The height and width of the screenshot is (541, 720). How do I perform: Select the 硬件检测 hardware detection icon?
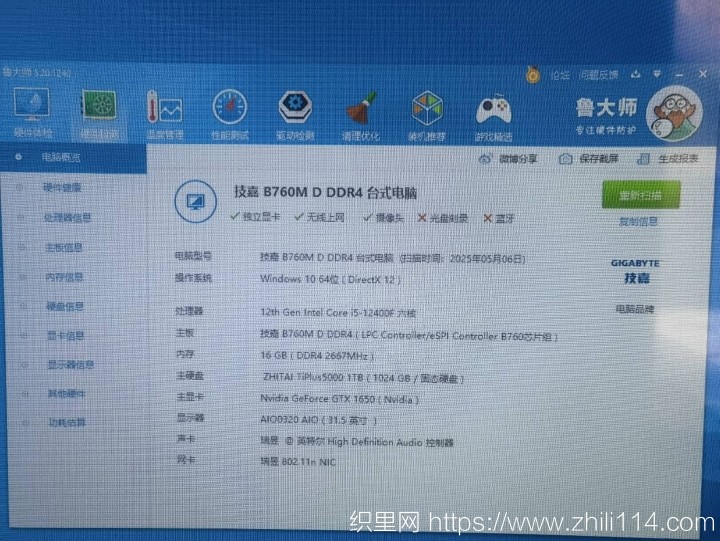99,113
